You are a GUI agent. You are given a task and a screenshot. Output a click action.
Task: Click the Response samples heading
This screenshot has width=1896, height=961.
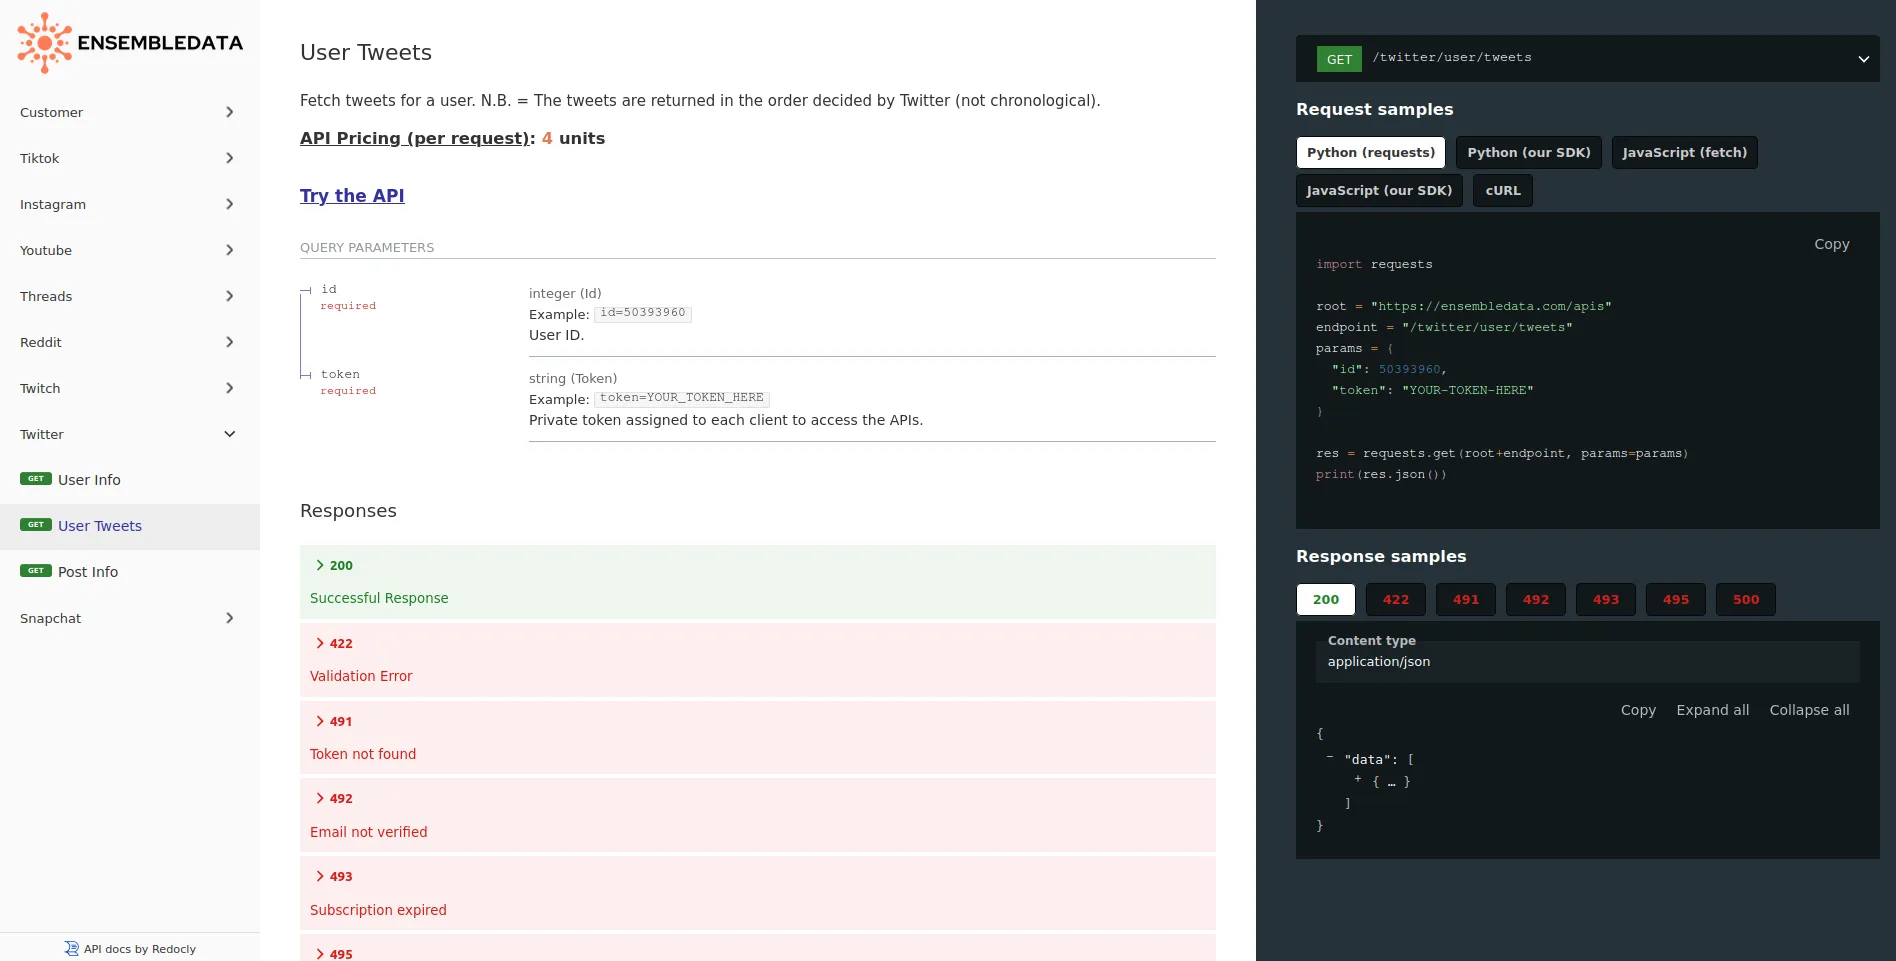pos(1381,556)
